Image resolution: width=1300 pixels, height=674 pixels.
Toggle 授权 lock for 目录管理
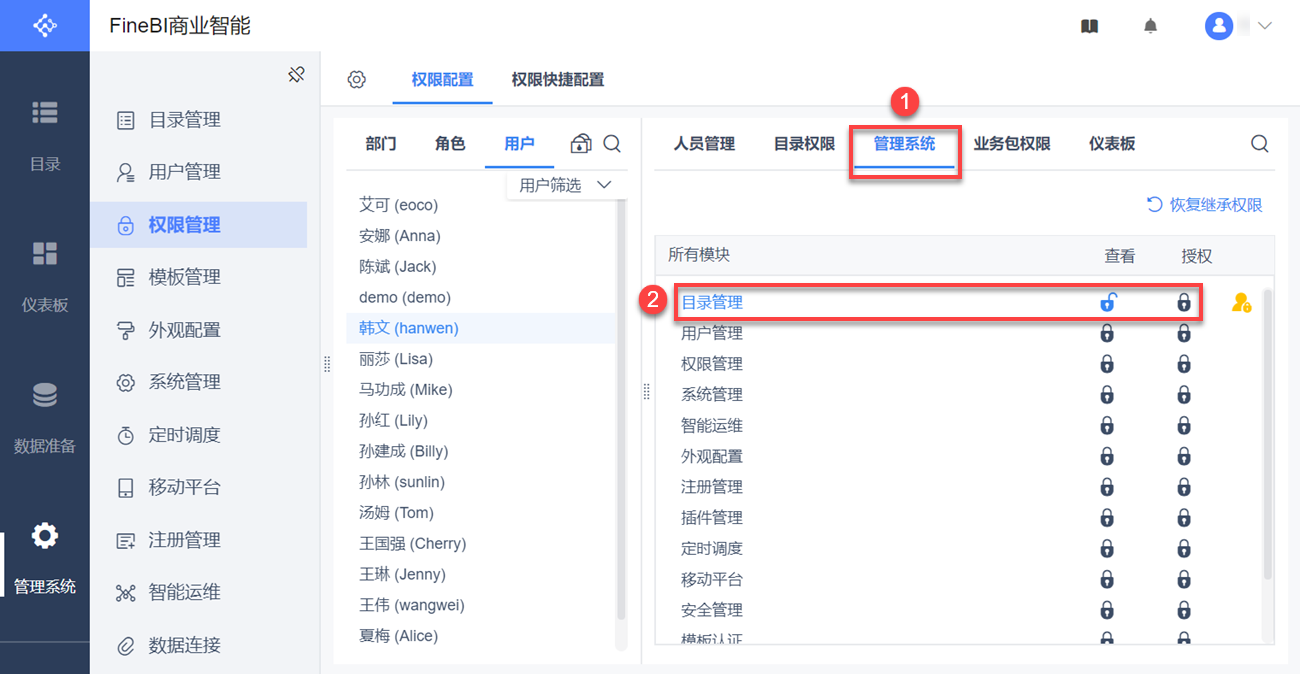[1184, 302]
